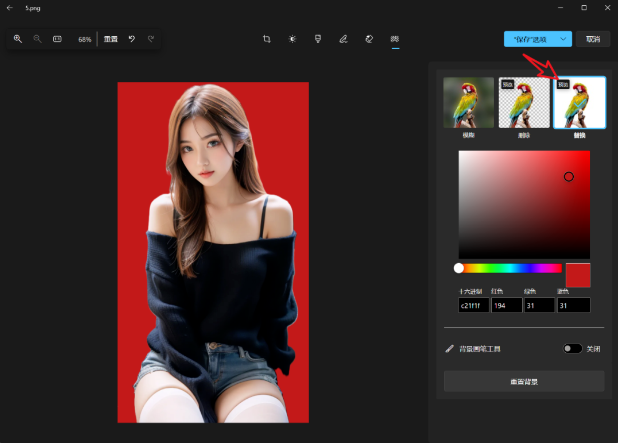Click the blue save options button
The image size is (618, 443).
[530, 39]
